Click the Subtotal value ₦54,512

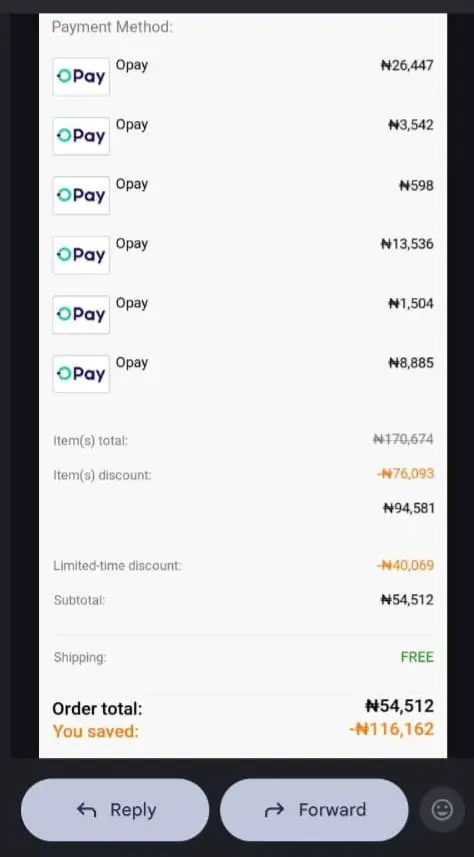coord(407,600)
